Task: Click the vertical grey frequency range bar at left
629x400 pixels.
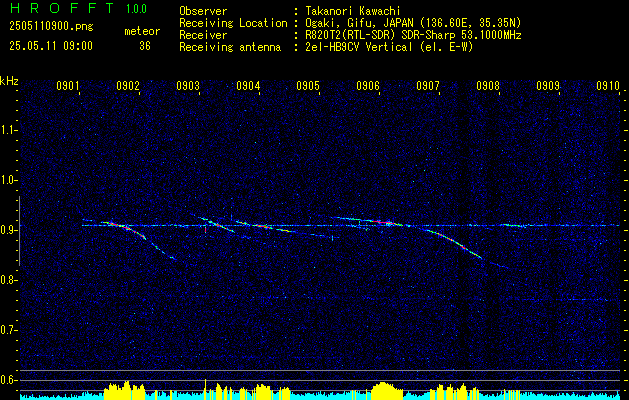Action: (19, 231)
